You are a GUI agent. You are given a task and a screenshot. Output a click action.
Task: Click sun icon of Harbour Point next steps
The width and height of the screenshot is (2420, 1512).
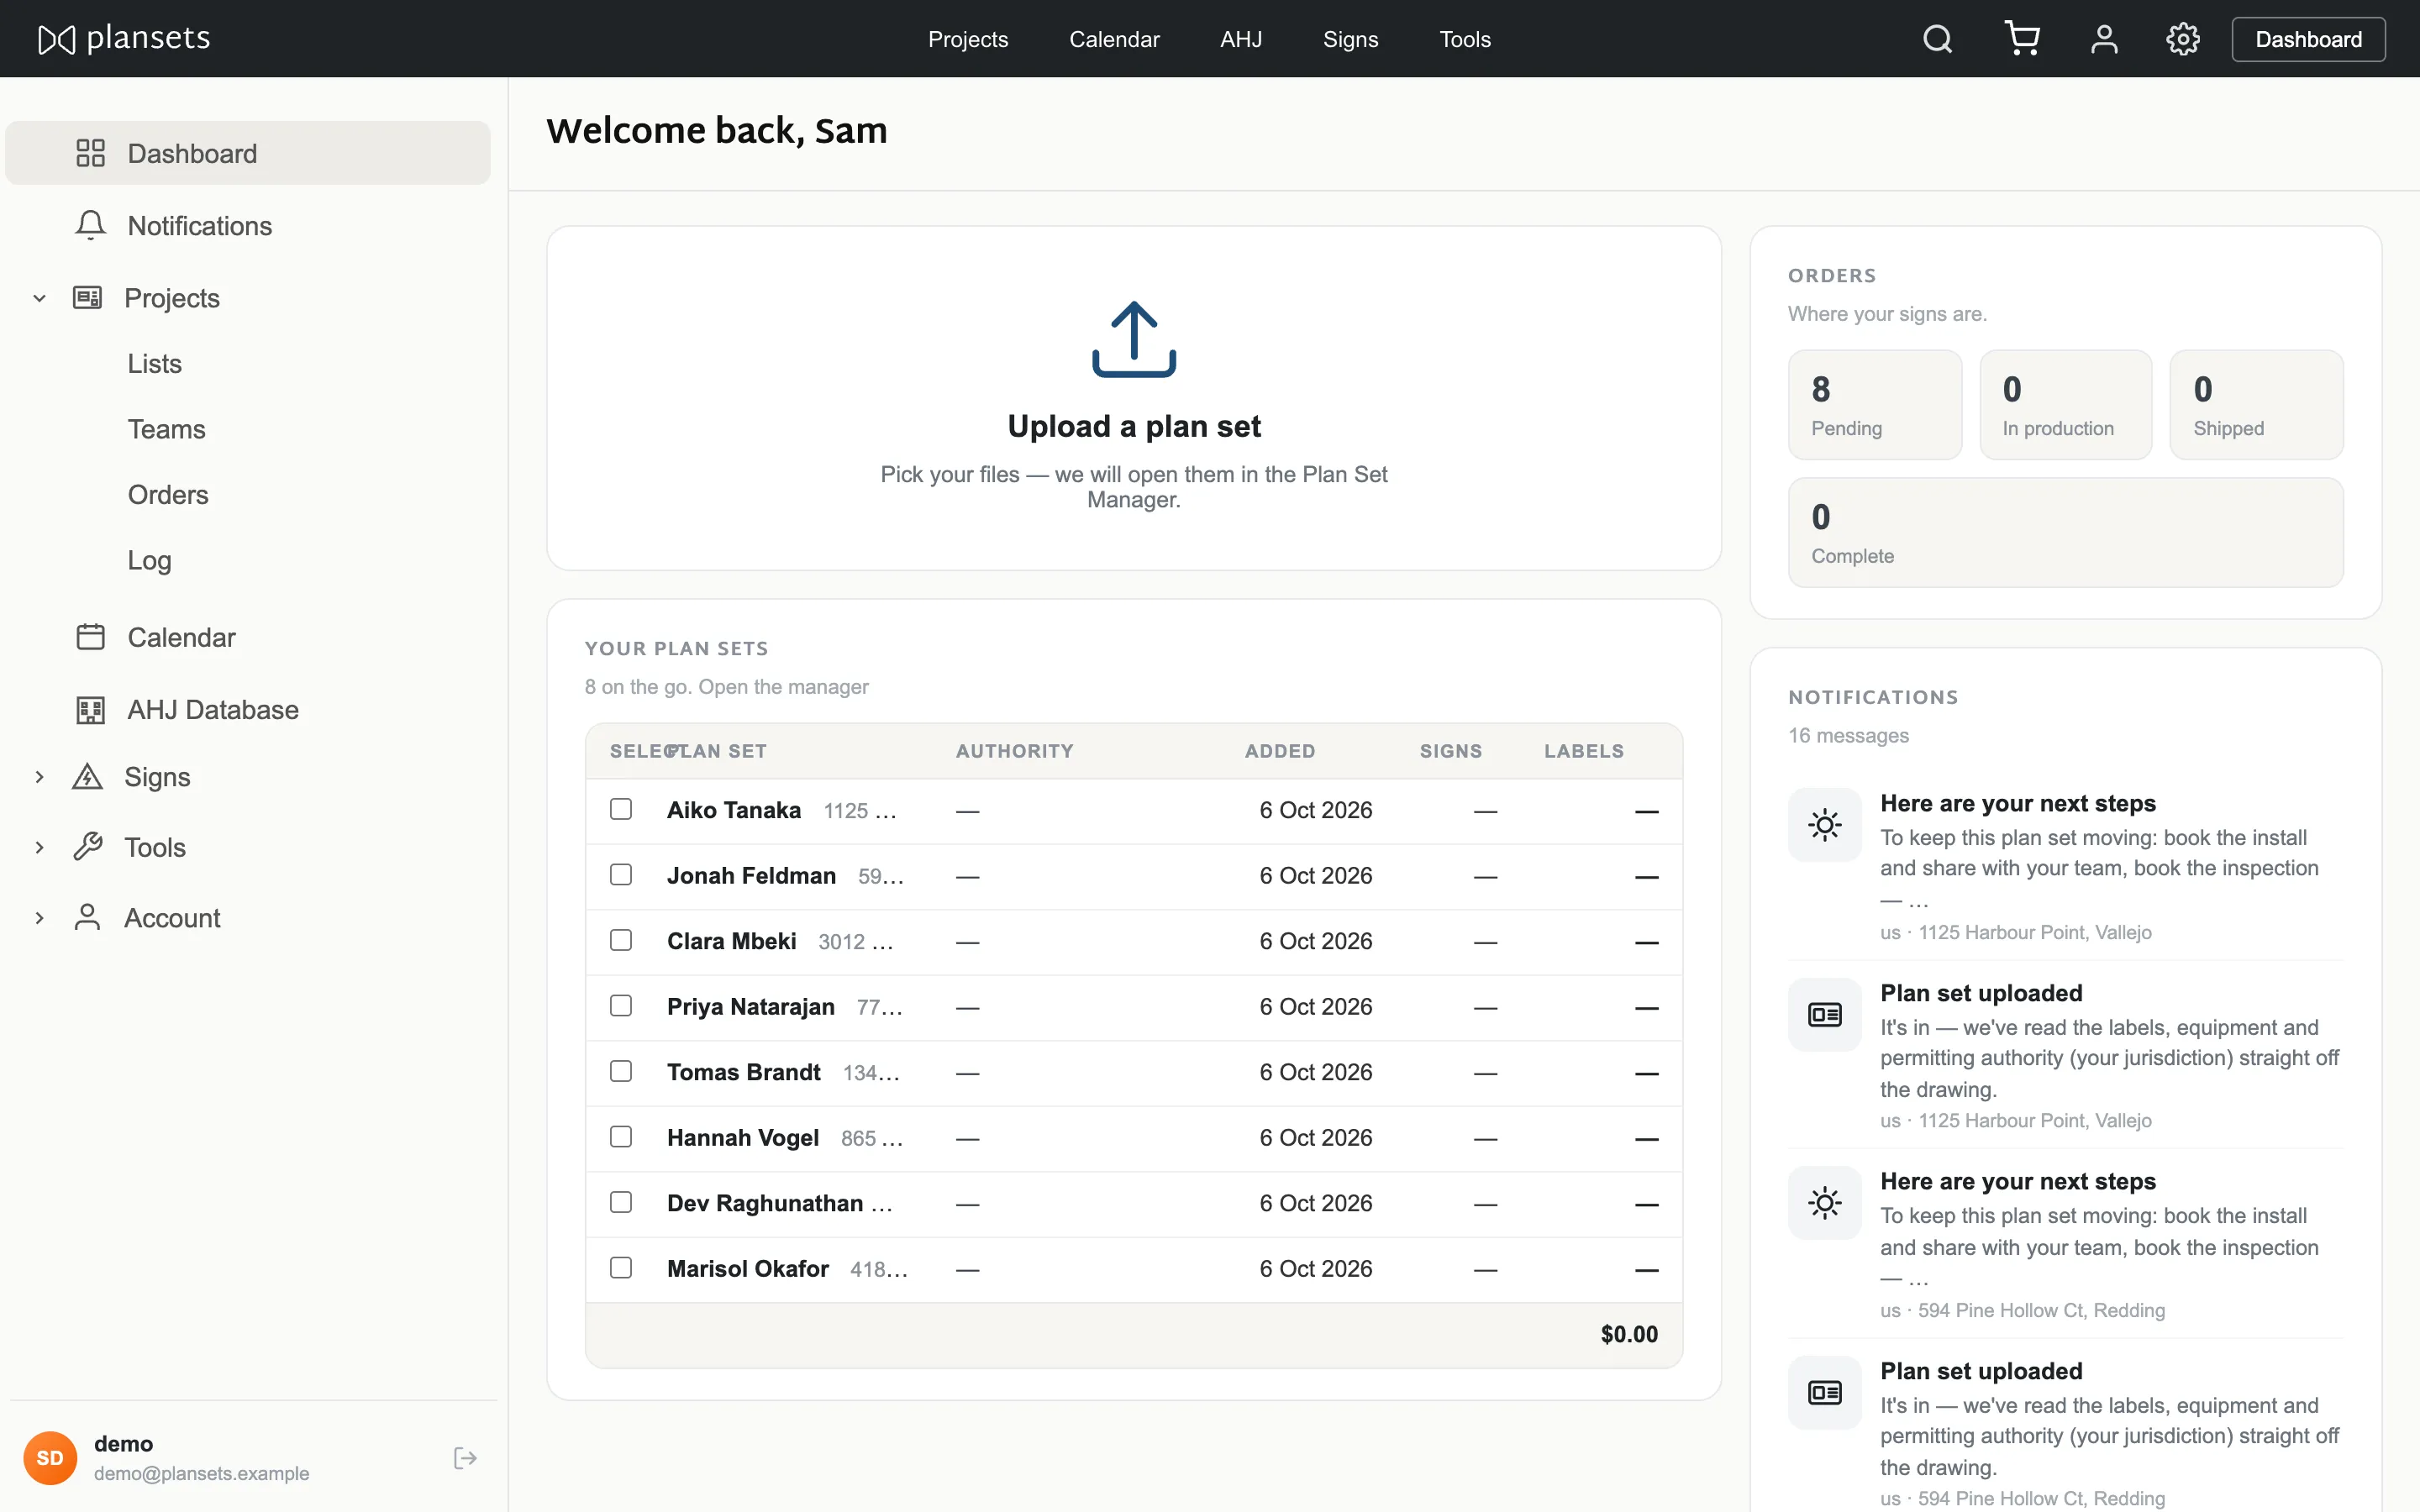[x=1824, y=825]
